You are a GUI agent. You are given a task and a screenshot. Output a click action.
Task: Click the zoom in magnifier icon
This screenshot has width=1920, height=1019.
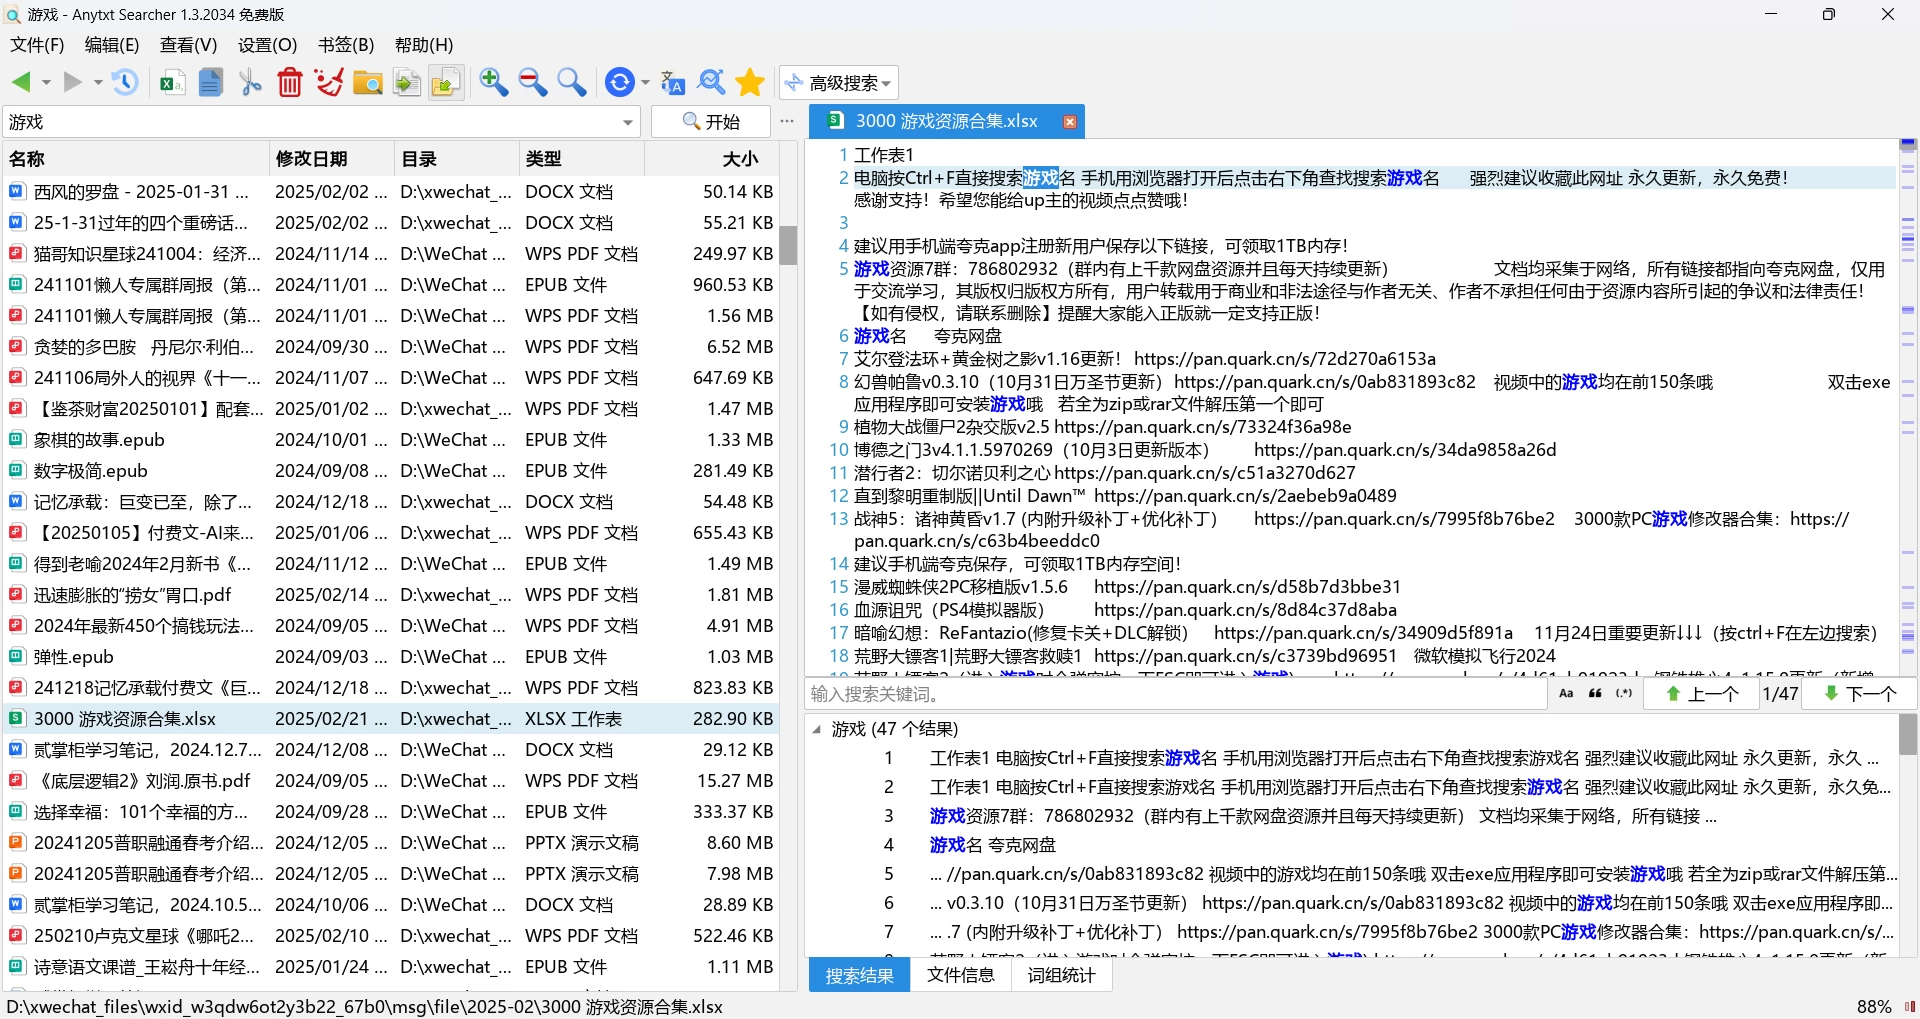coord(494,83)
